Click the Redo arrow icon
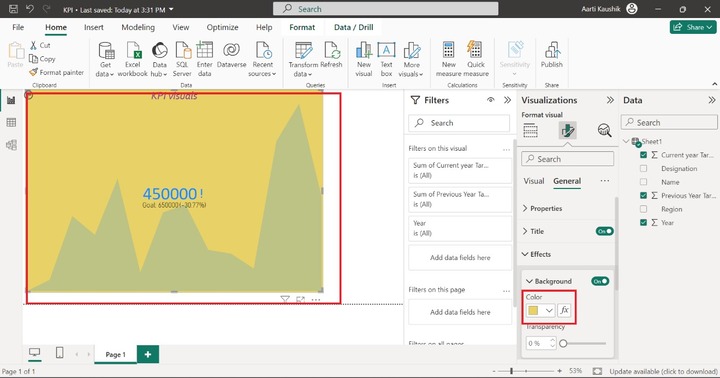This screenshot has height=378, width=720. 46,9
